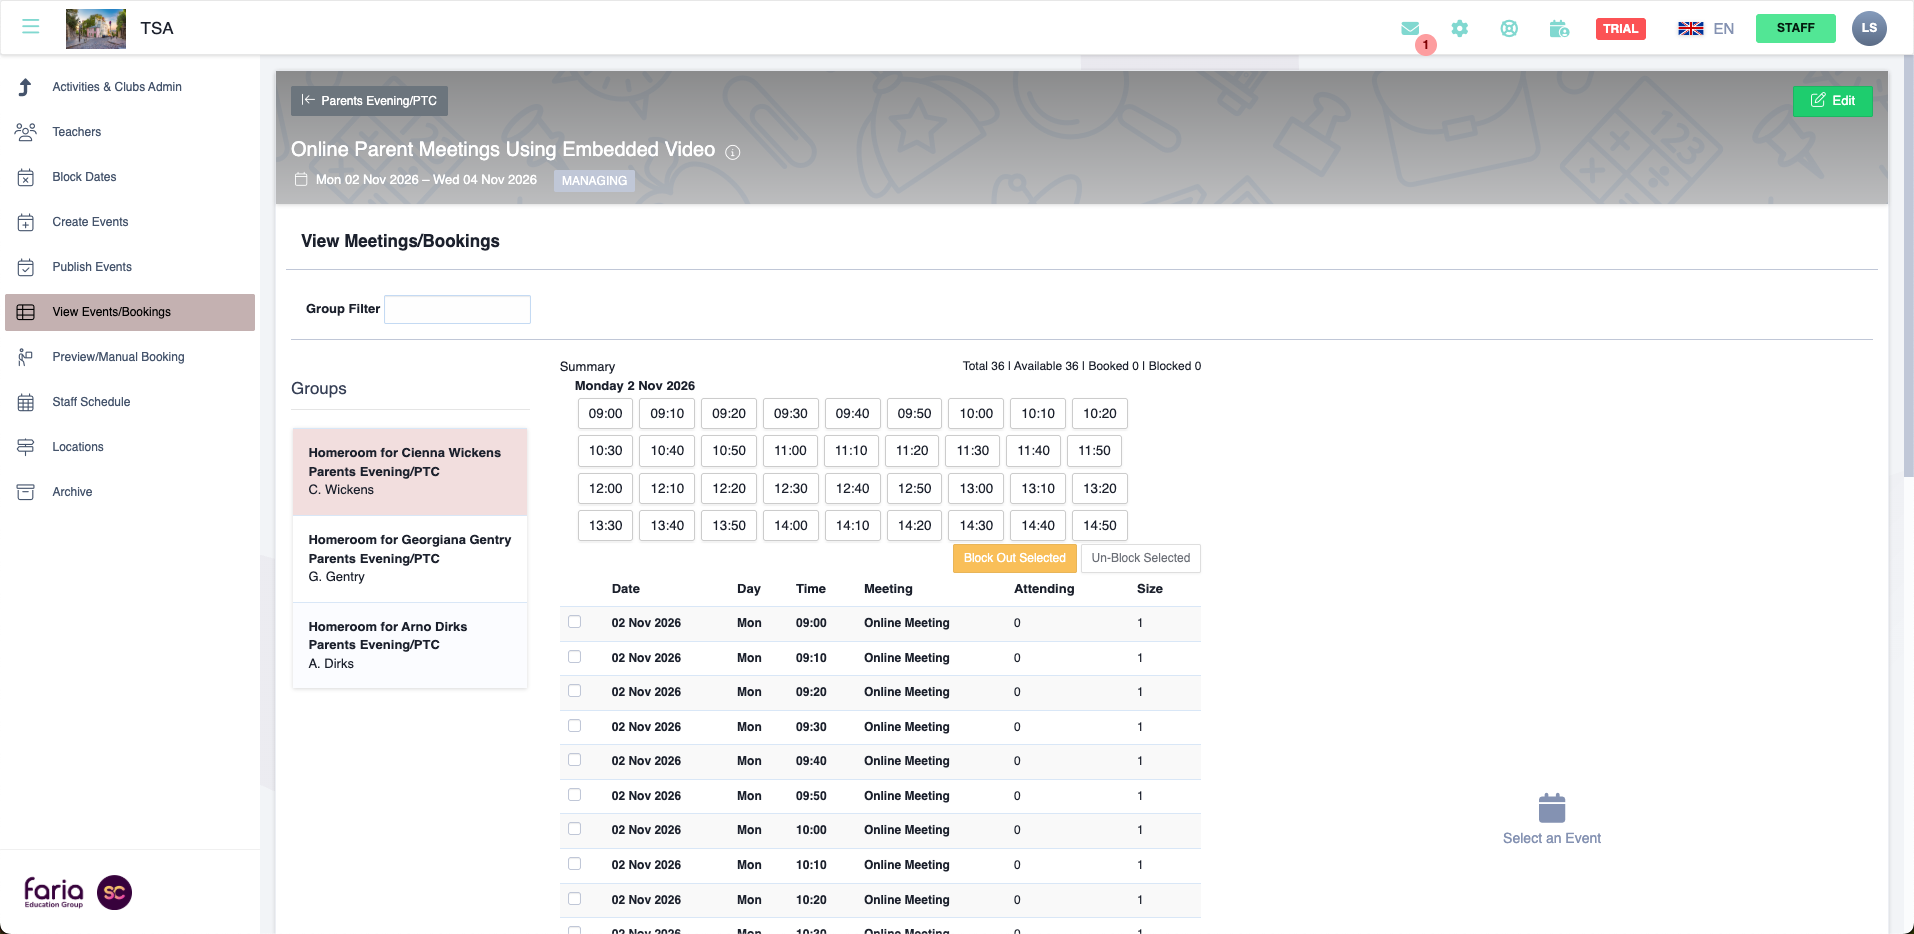Click the help lifebuoy icon

click(1509, 29)
